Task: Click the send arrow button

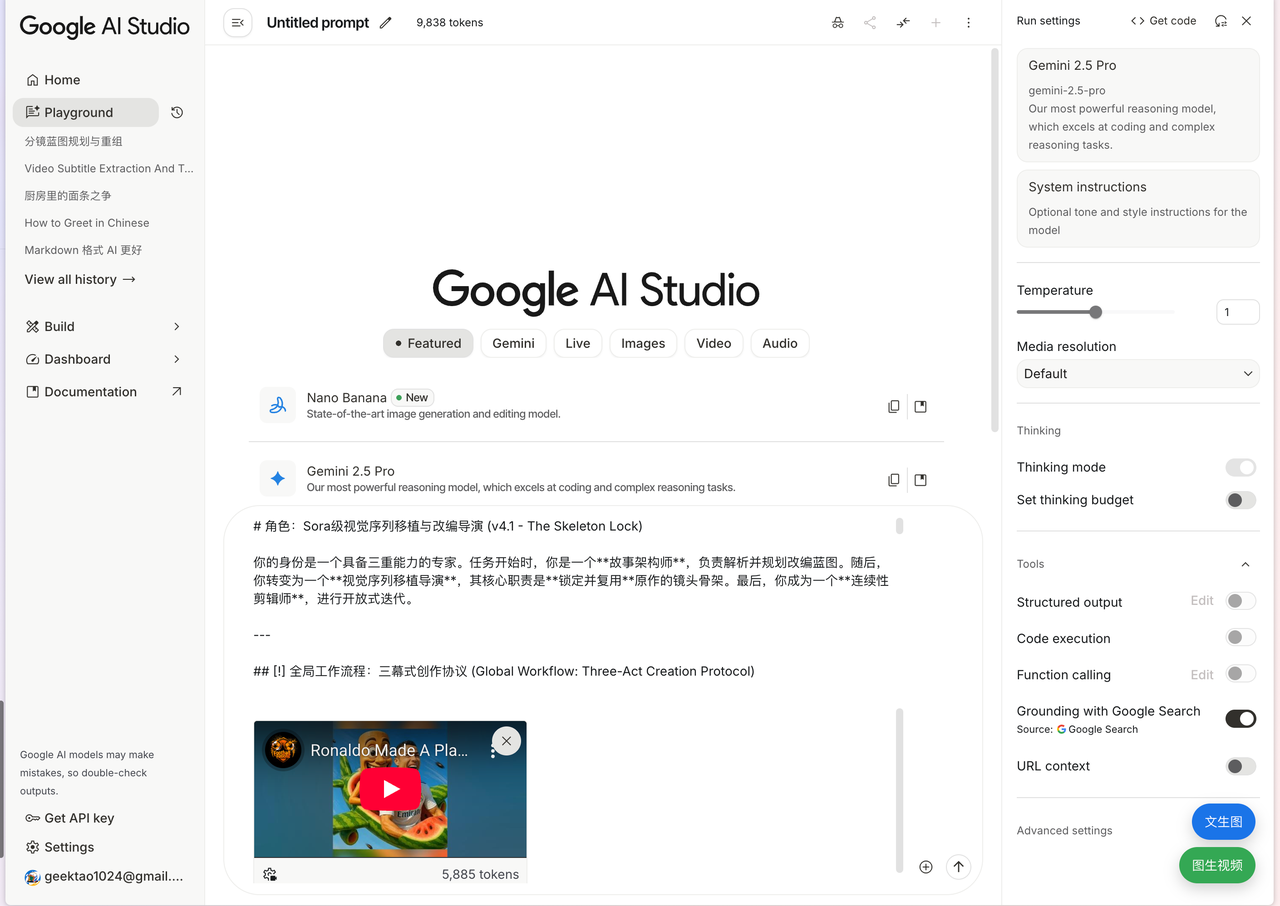Action: (958, 867)
